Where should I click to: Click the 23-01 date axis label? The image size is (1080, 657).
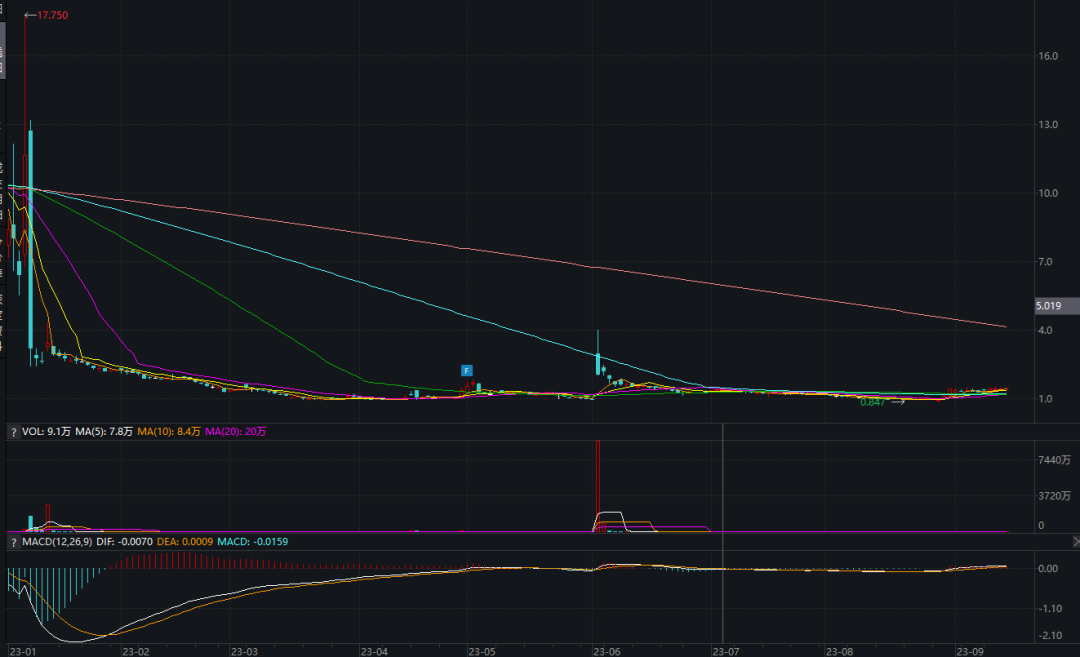pos(23,651)
